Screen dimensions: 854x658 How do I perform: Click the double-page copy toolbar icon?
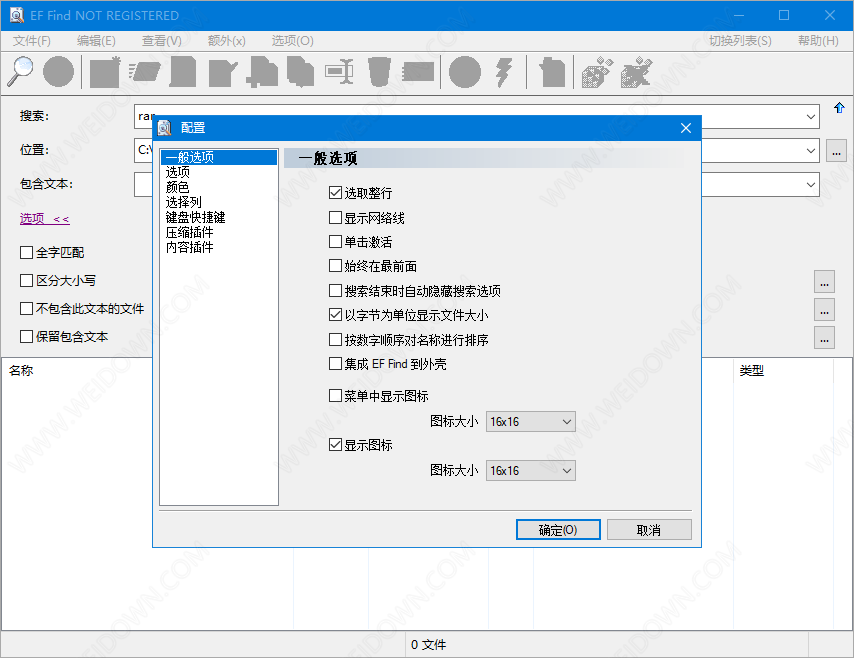(x=301, y=72)
